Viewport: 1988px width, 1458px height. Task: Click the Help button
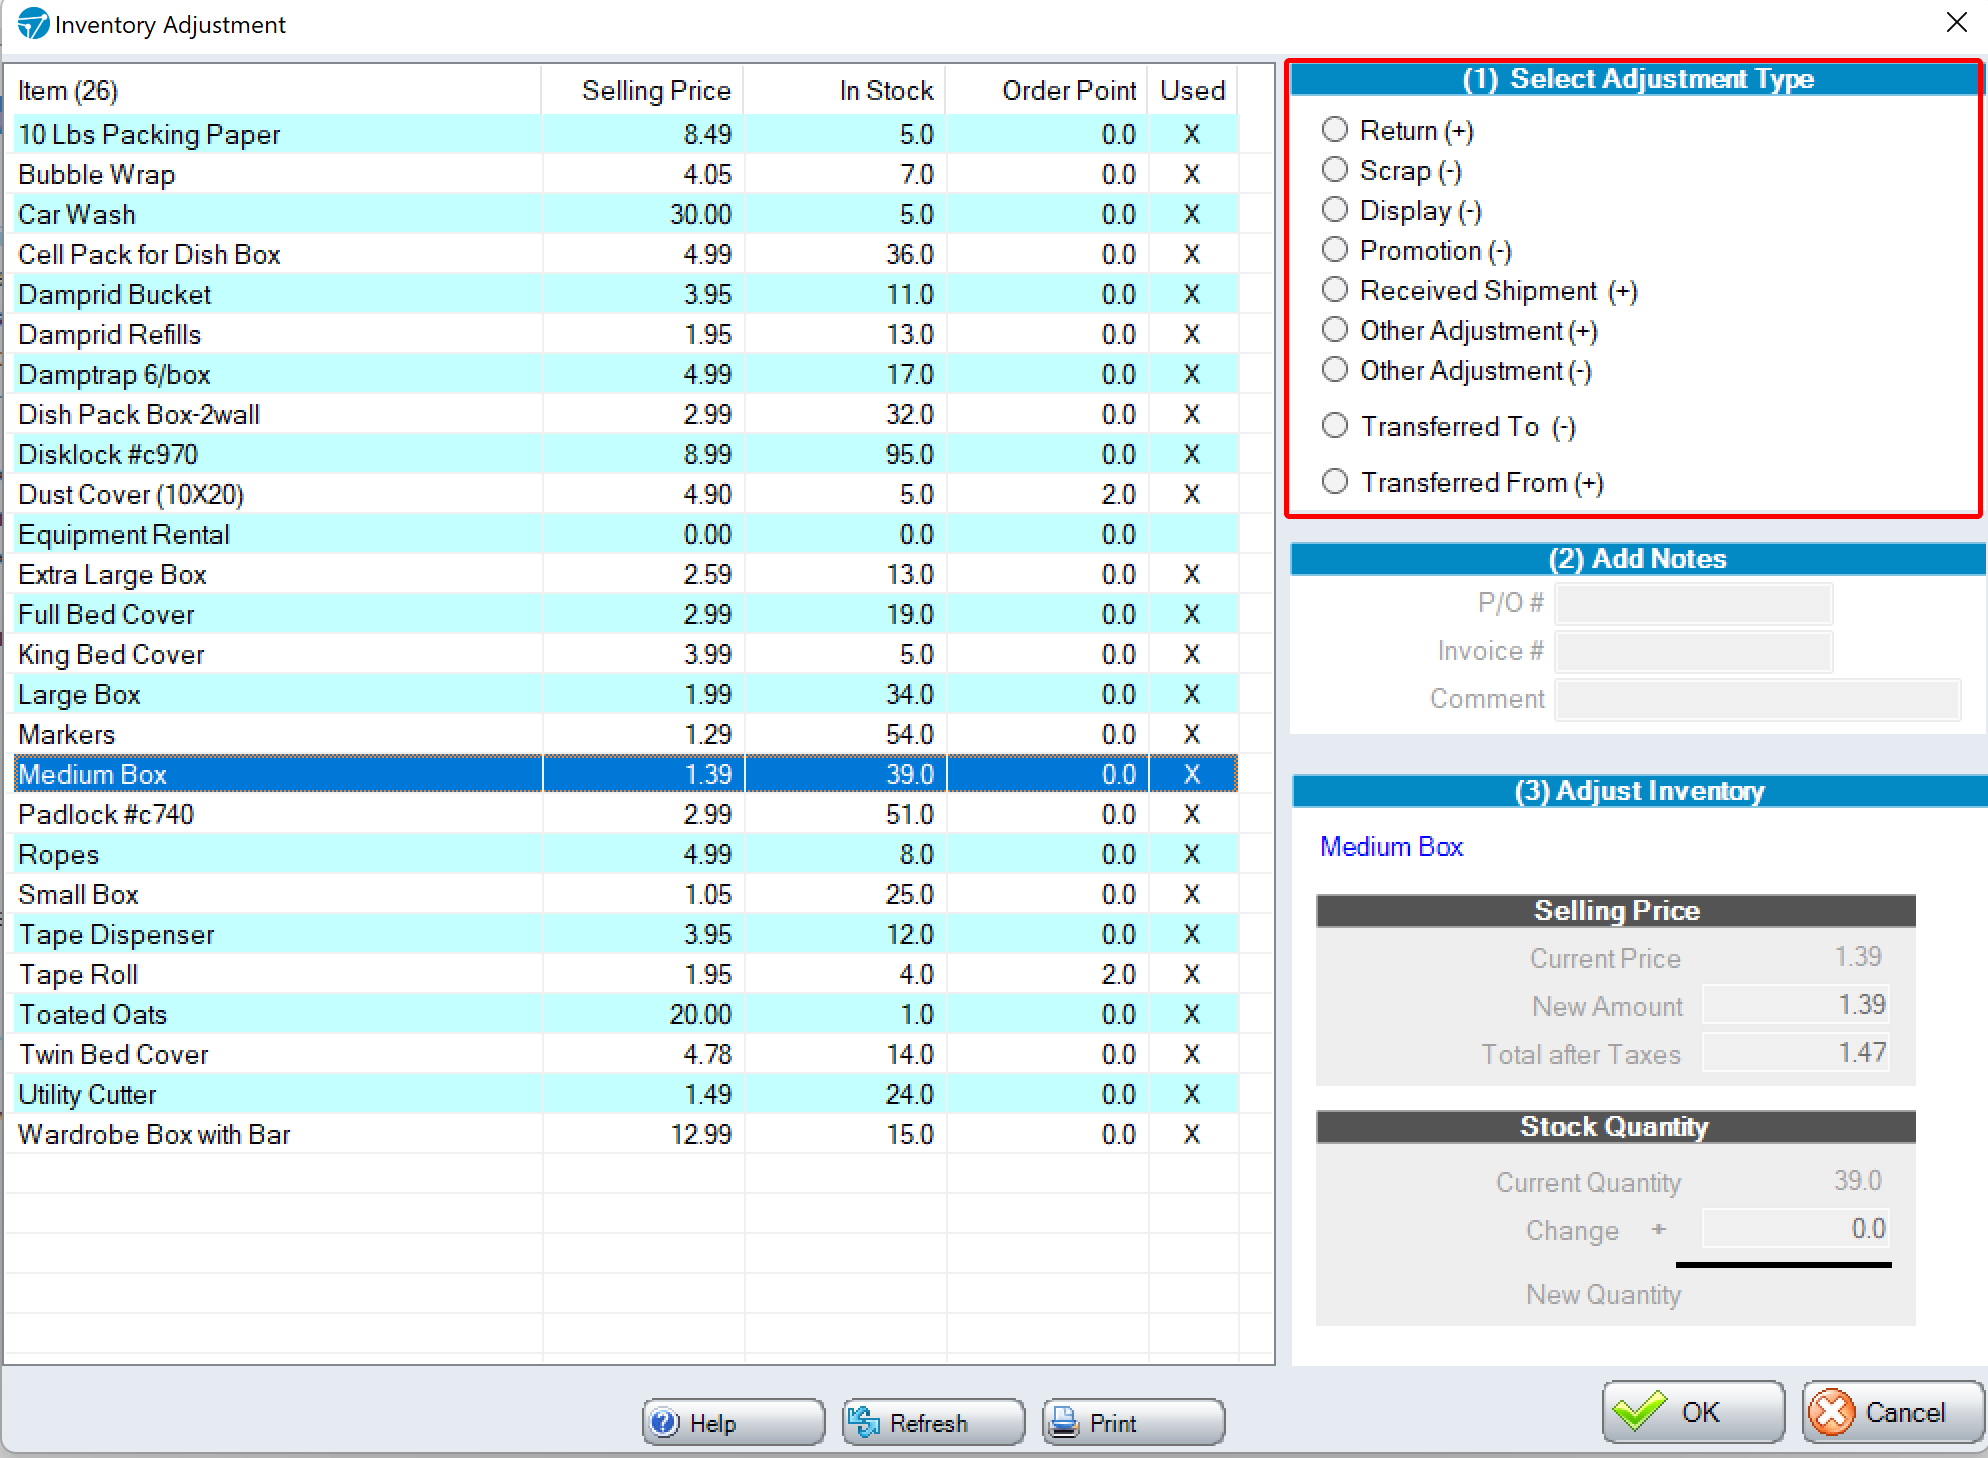(x=734, y=1422)
